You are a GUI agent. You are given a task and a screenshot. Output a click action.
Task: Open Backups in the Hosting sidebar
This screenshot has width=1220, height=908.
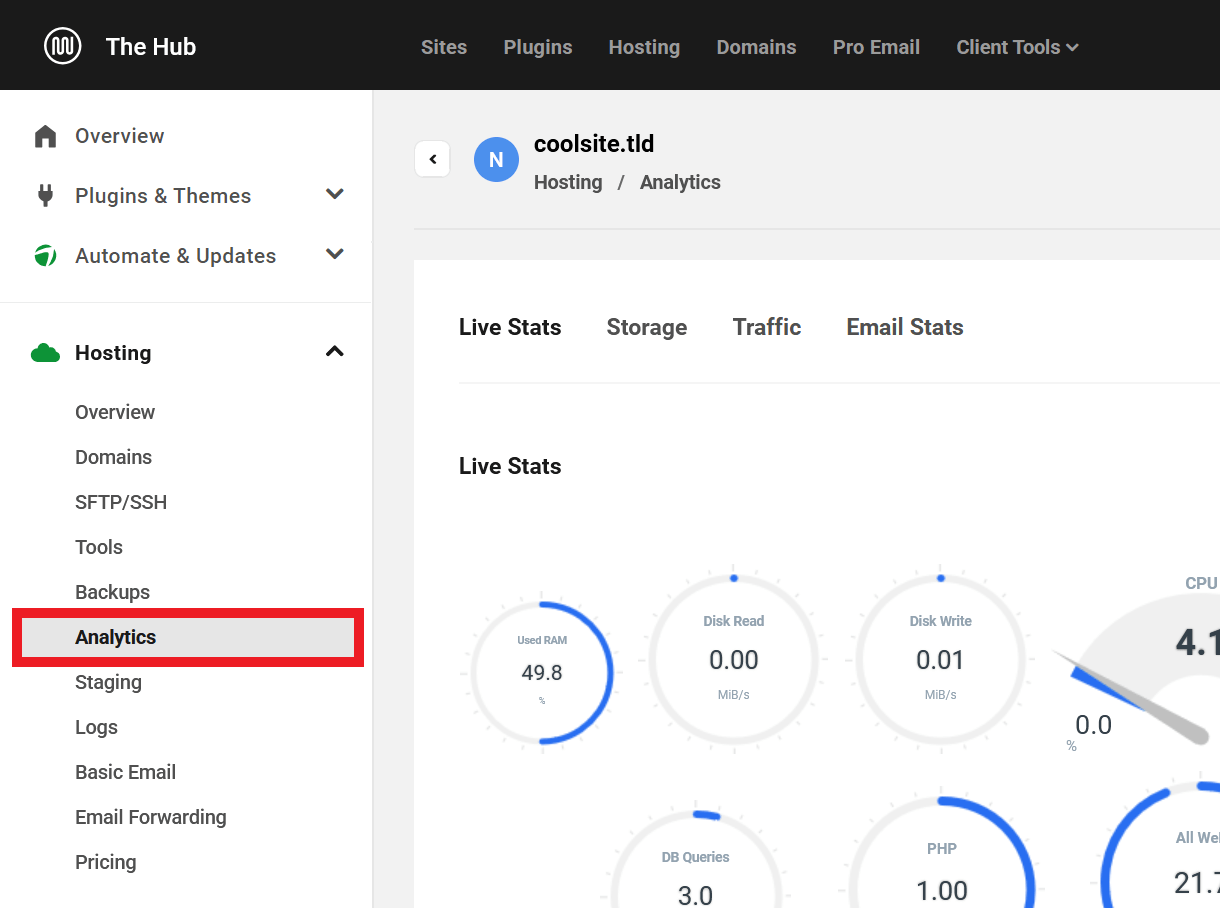pos(112,592)
